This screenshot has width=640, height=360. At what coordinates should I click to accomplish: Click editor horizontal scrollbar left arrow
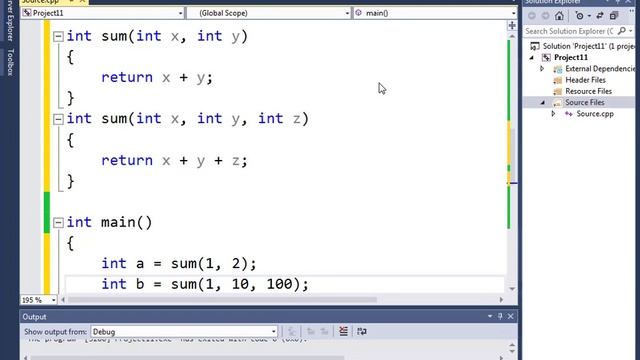coord(63,300)
